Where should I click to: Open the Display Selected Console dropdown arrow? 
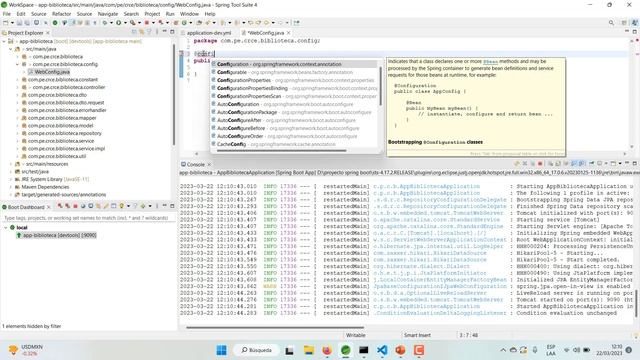pos(606,164)
